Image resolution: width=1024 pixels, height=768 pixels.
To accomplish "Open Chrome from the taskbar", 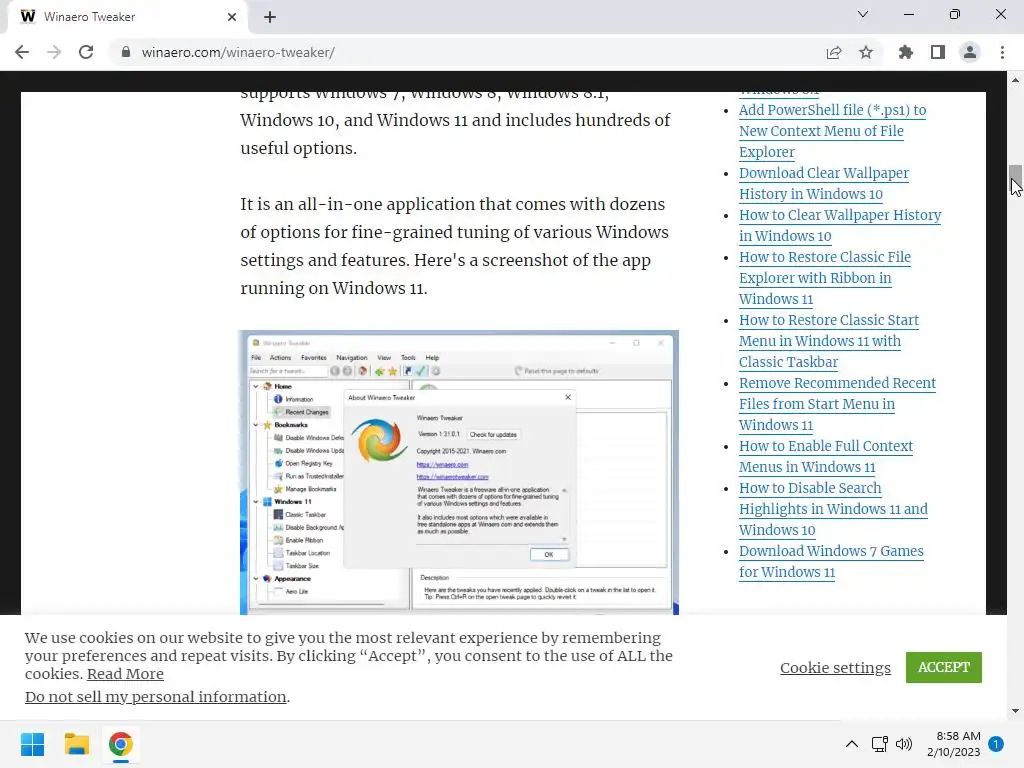I will [120, 744].
